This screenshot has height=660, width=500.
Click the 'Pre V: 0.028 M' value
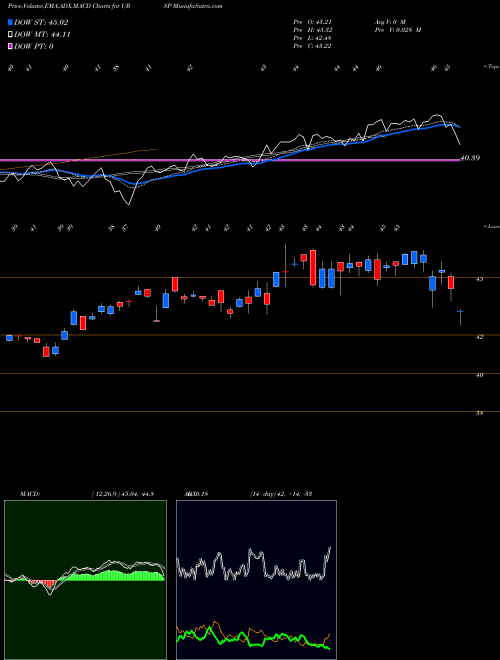tap(397, 30)
